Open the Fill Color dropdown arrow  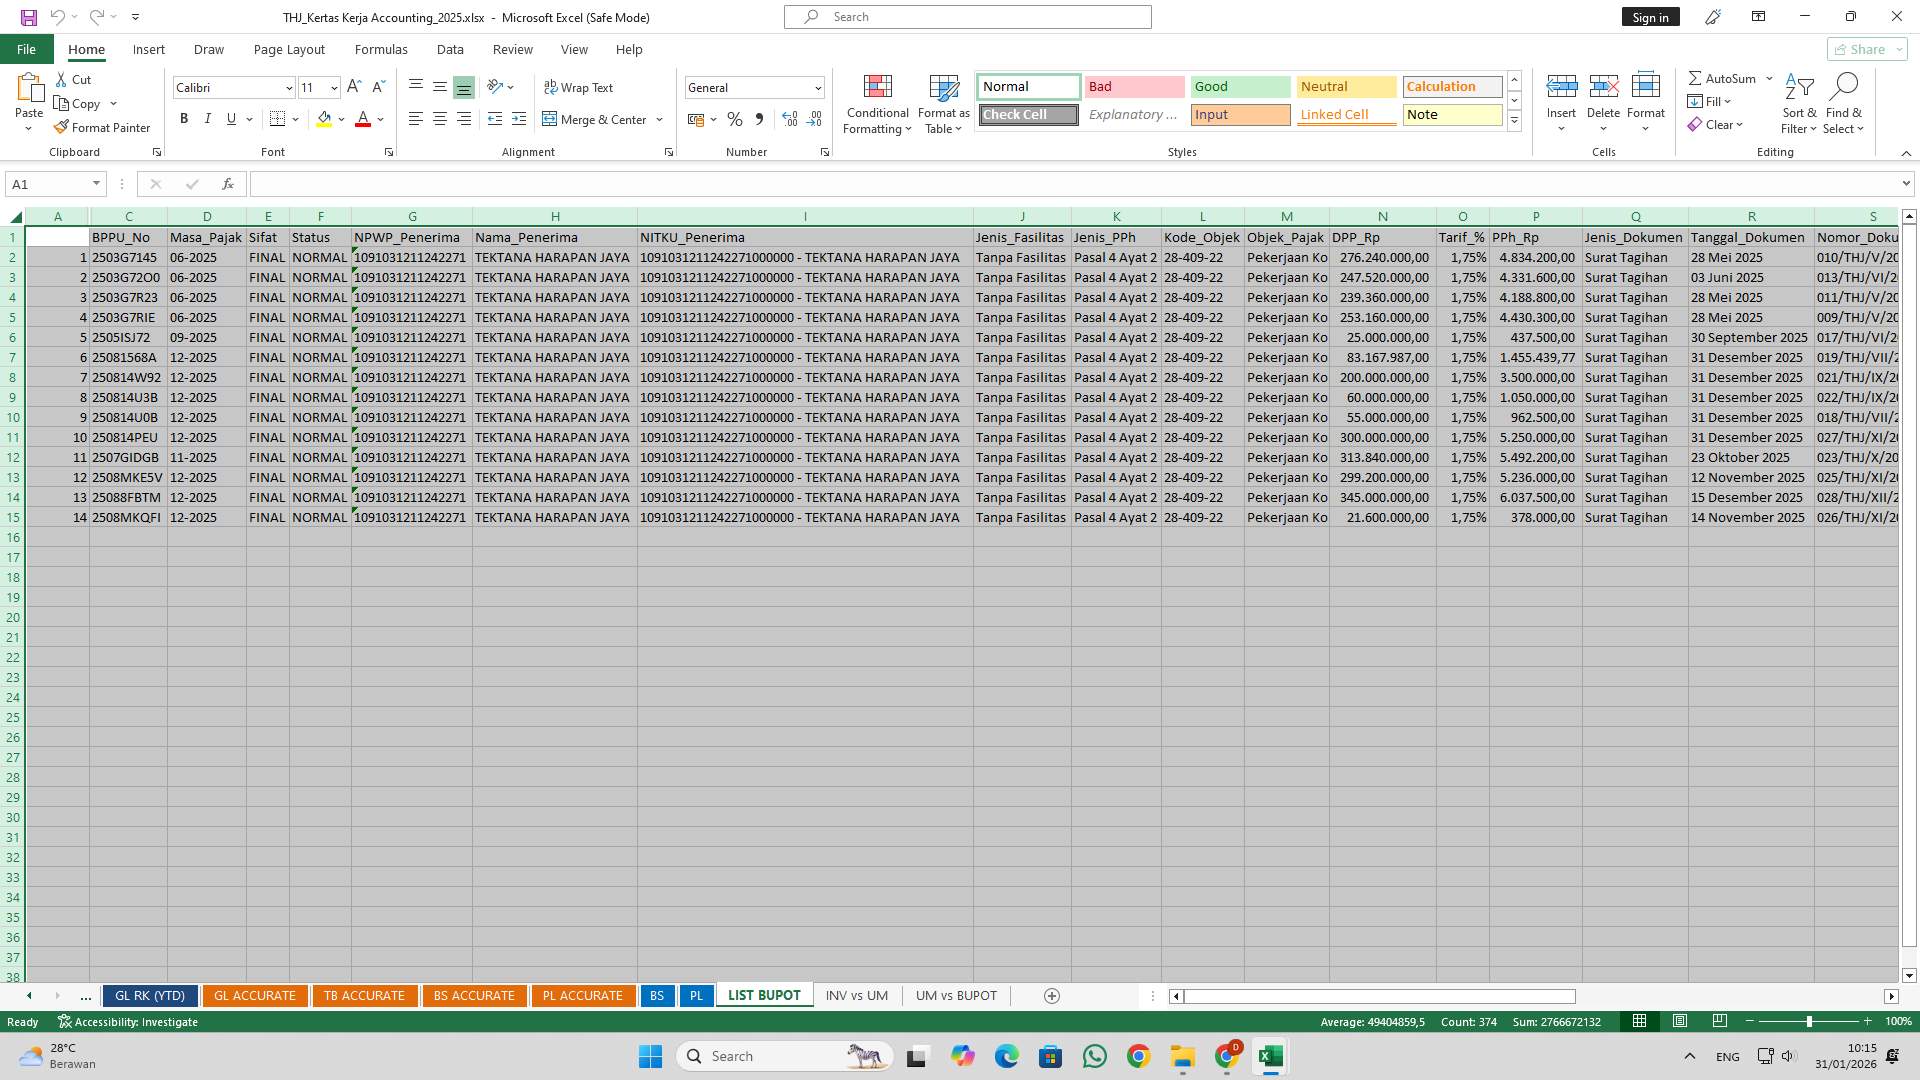coord(340,119)
